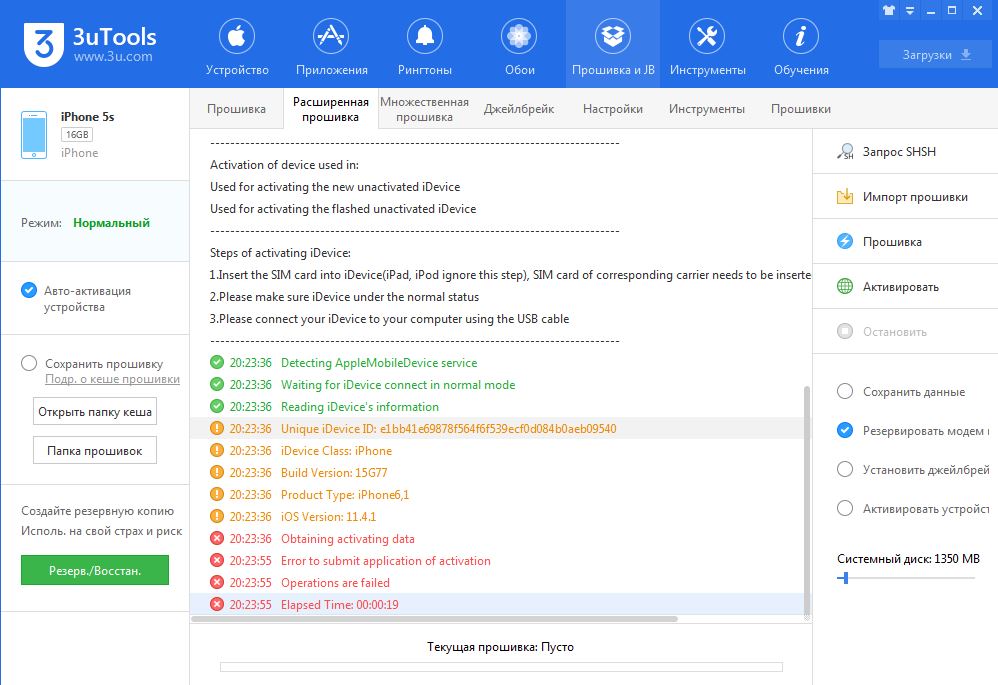
Task: Select the Operations are failed line
Action: tap(497, 583)
